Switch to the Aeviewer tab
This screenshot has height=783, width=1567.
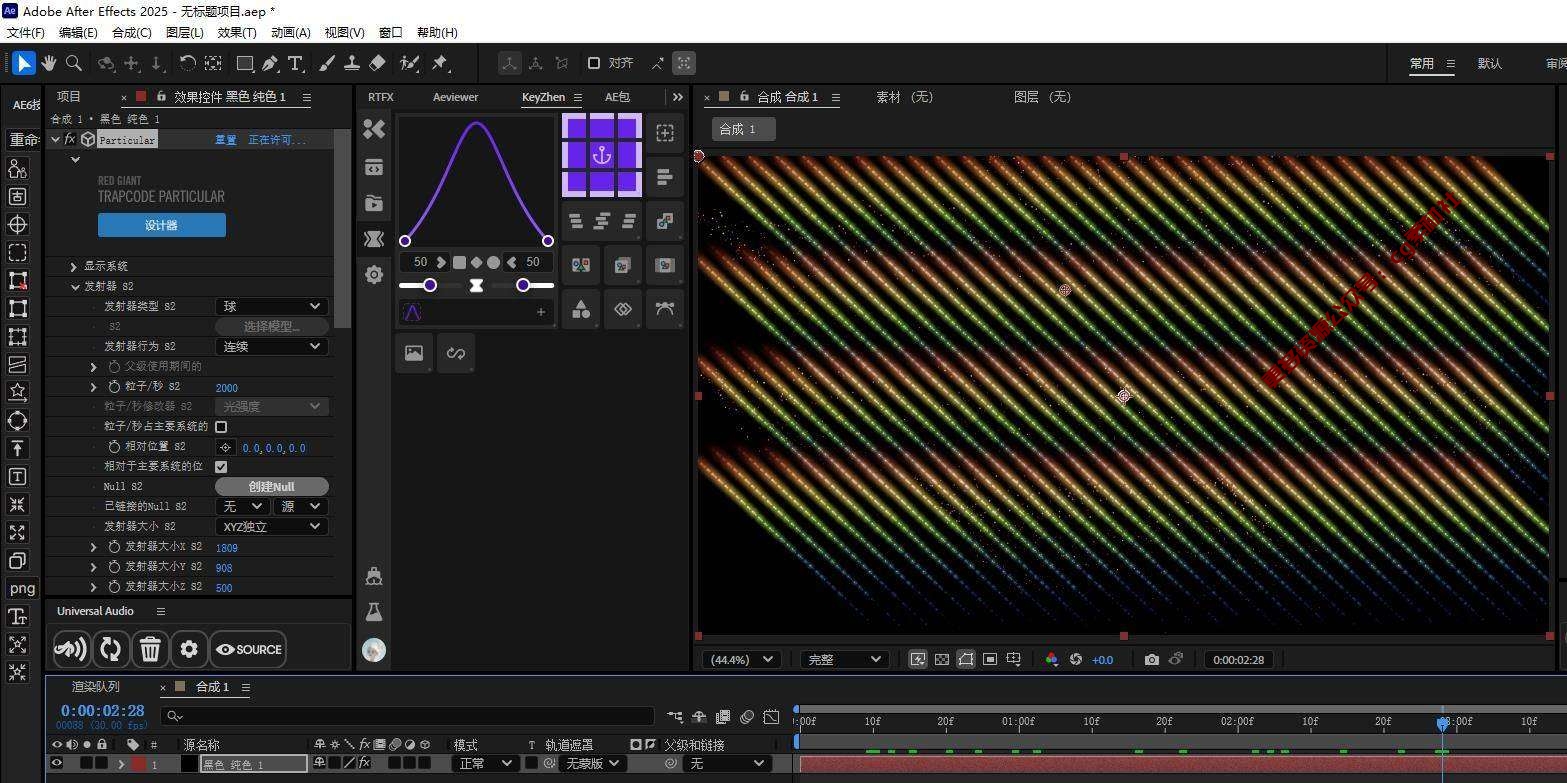(455, 97)
